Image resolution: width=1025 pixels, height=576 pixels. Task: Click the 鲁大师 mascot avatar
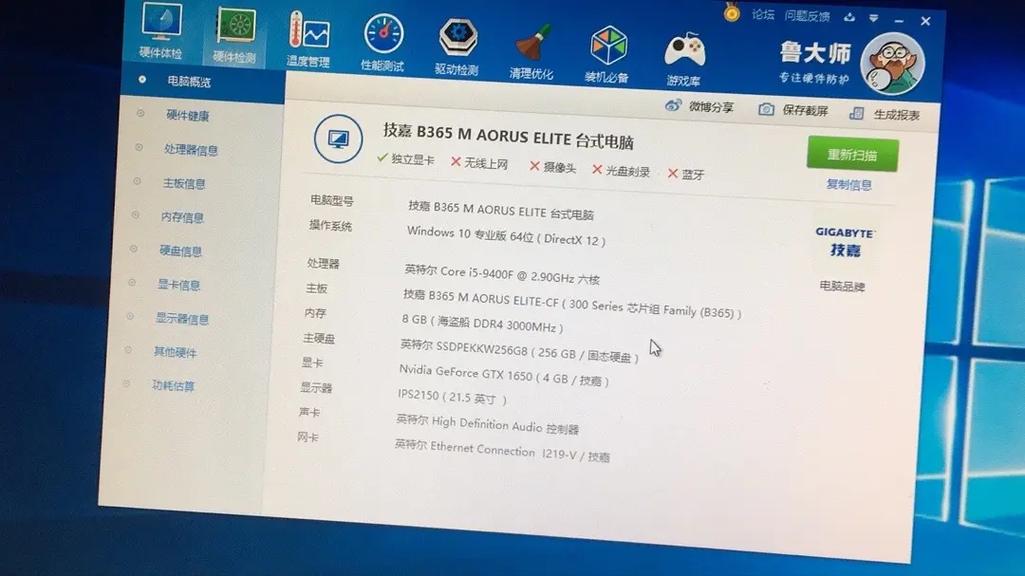pyautogui.click(x=892, y=64)
